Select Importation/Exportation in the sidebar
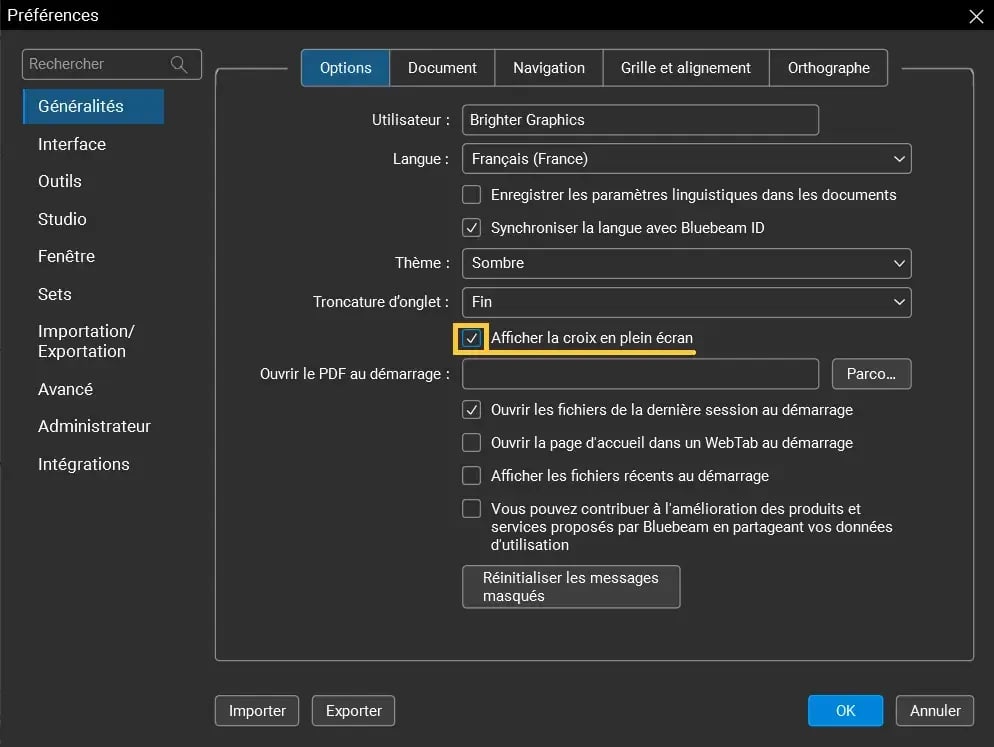 coord(86,341)
